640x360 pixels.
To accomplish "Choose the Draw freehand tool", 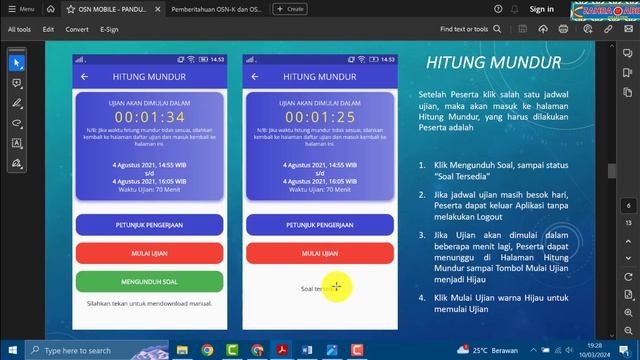I will [17, 123].
